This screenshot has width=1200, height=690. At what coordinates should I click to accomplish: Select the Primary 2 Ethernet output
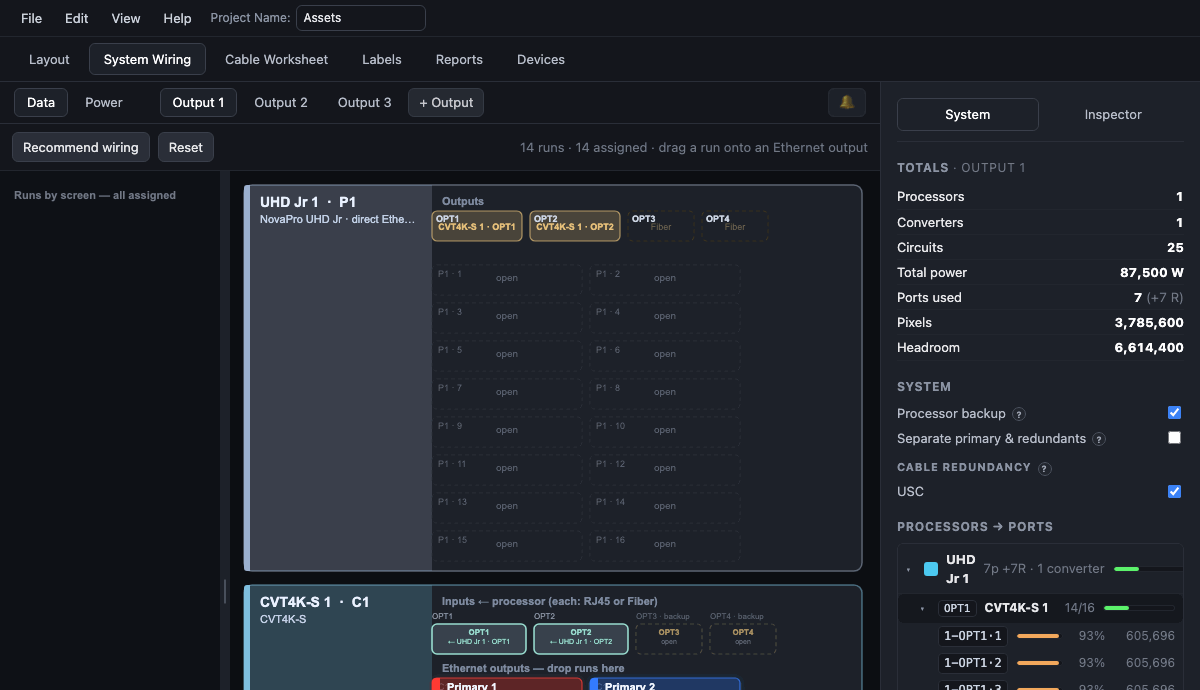coord(665,684)
